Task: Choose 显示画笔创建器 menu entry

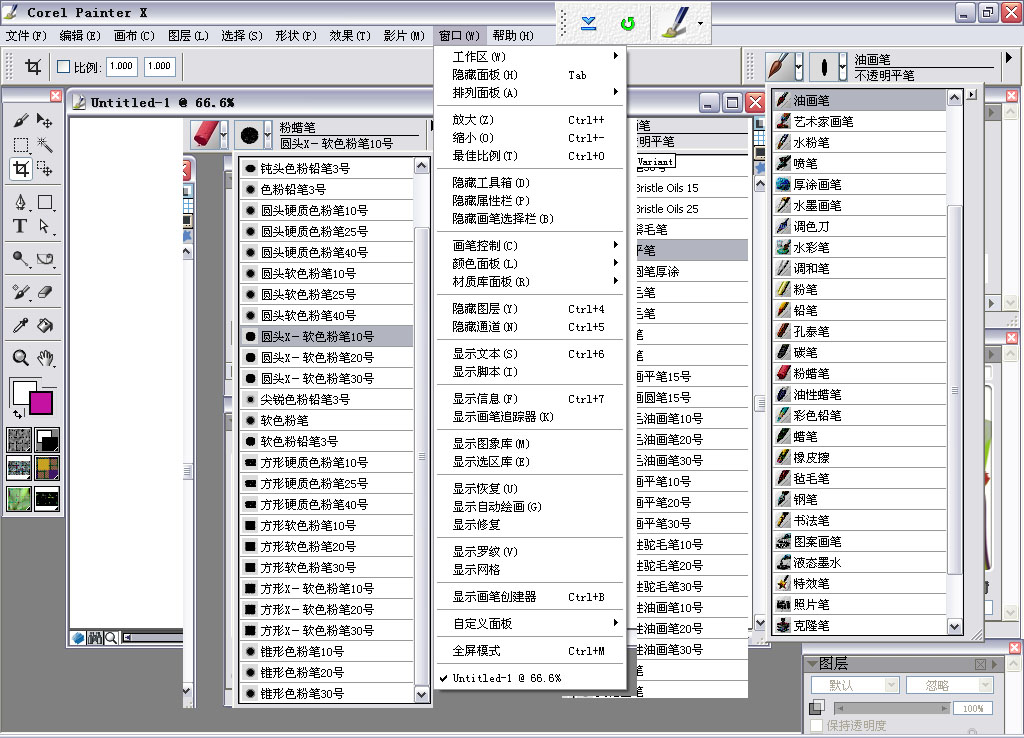Action: pyautogui.click(x=529, y=597)
